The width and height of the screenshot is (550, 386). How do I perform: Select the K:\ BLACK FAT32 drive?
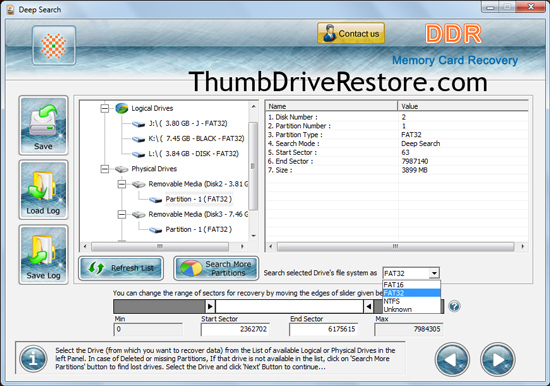196,139
